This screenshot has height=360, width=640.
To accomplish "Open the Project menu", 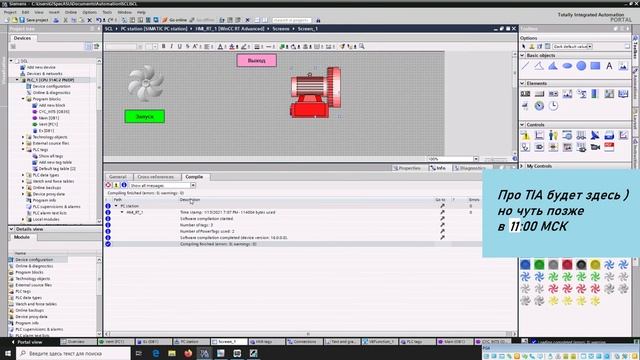I will click(10, 13).
